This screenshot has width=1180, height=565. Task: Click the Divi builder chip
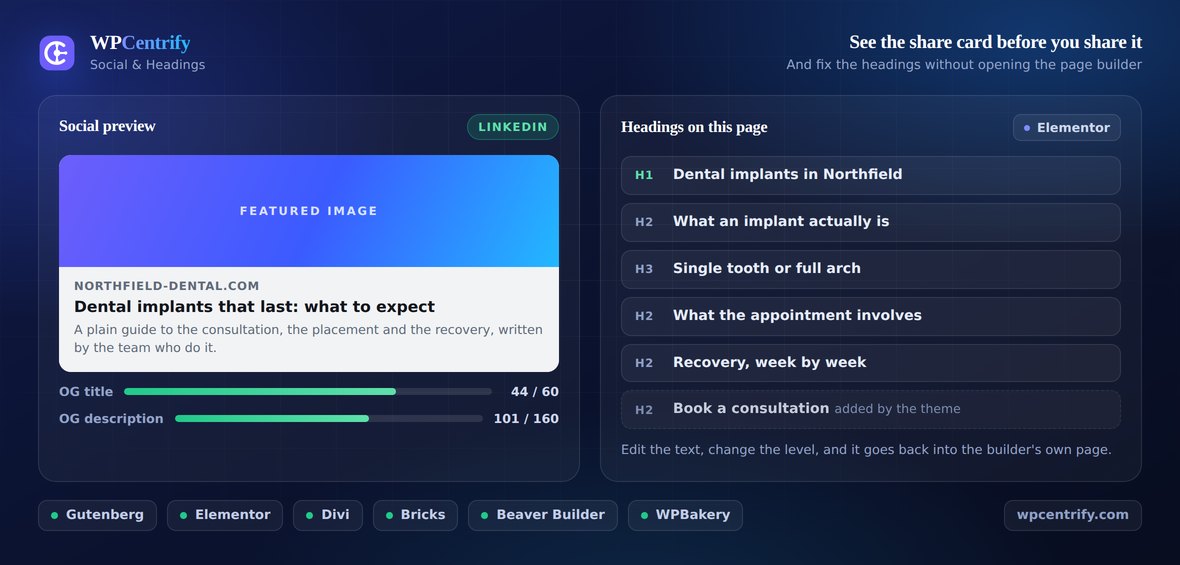328,515
